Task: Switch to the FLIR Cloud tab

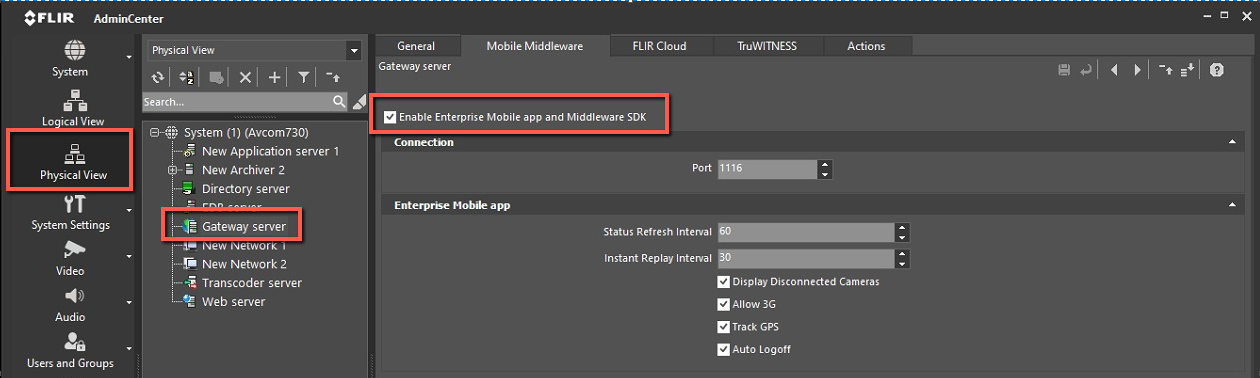Action: tap(659, 46)
